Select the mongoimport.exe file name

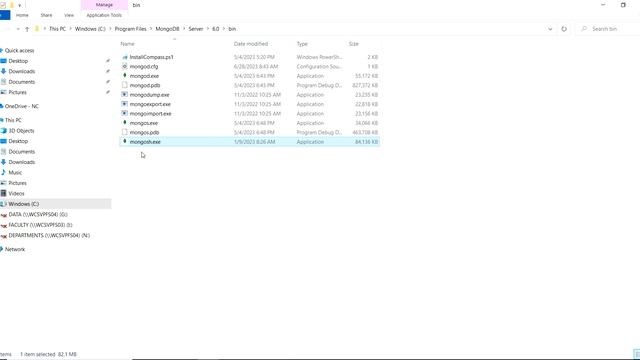tap(151, 113)
